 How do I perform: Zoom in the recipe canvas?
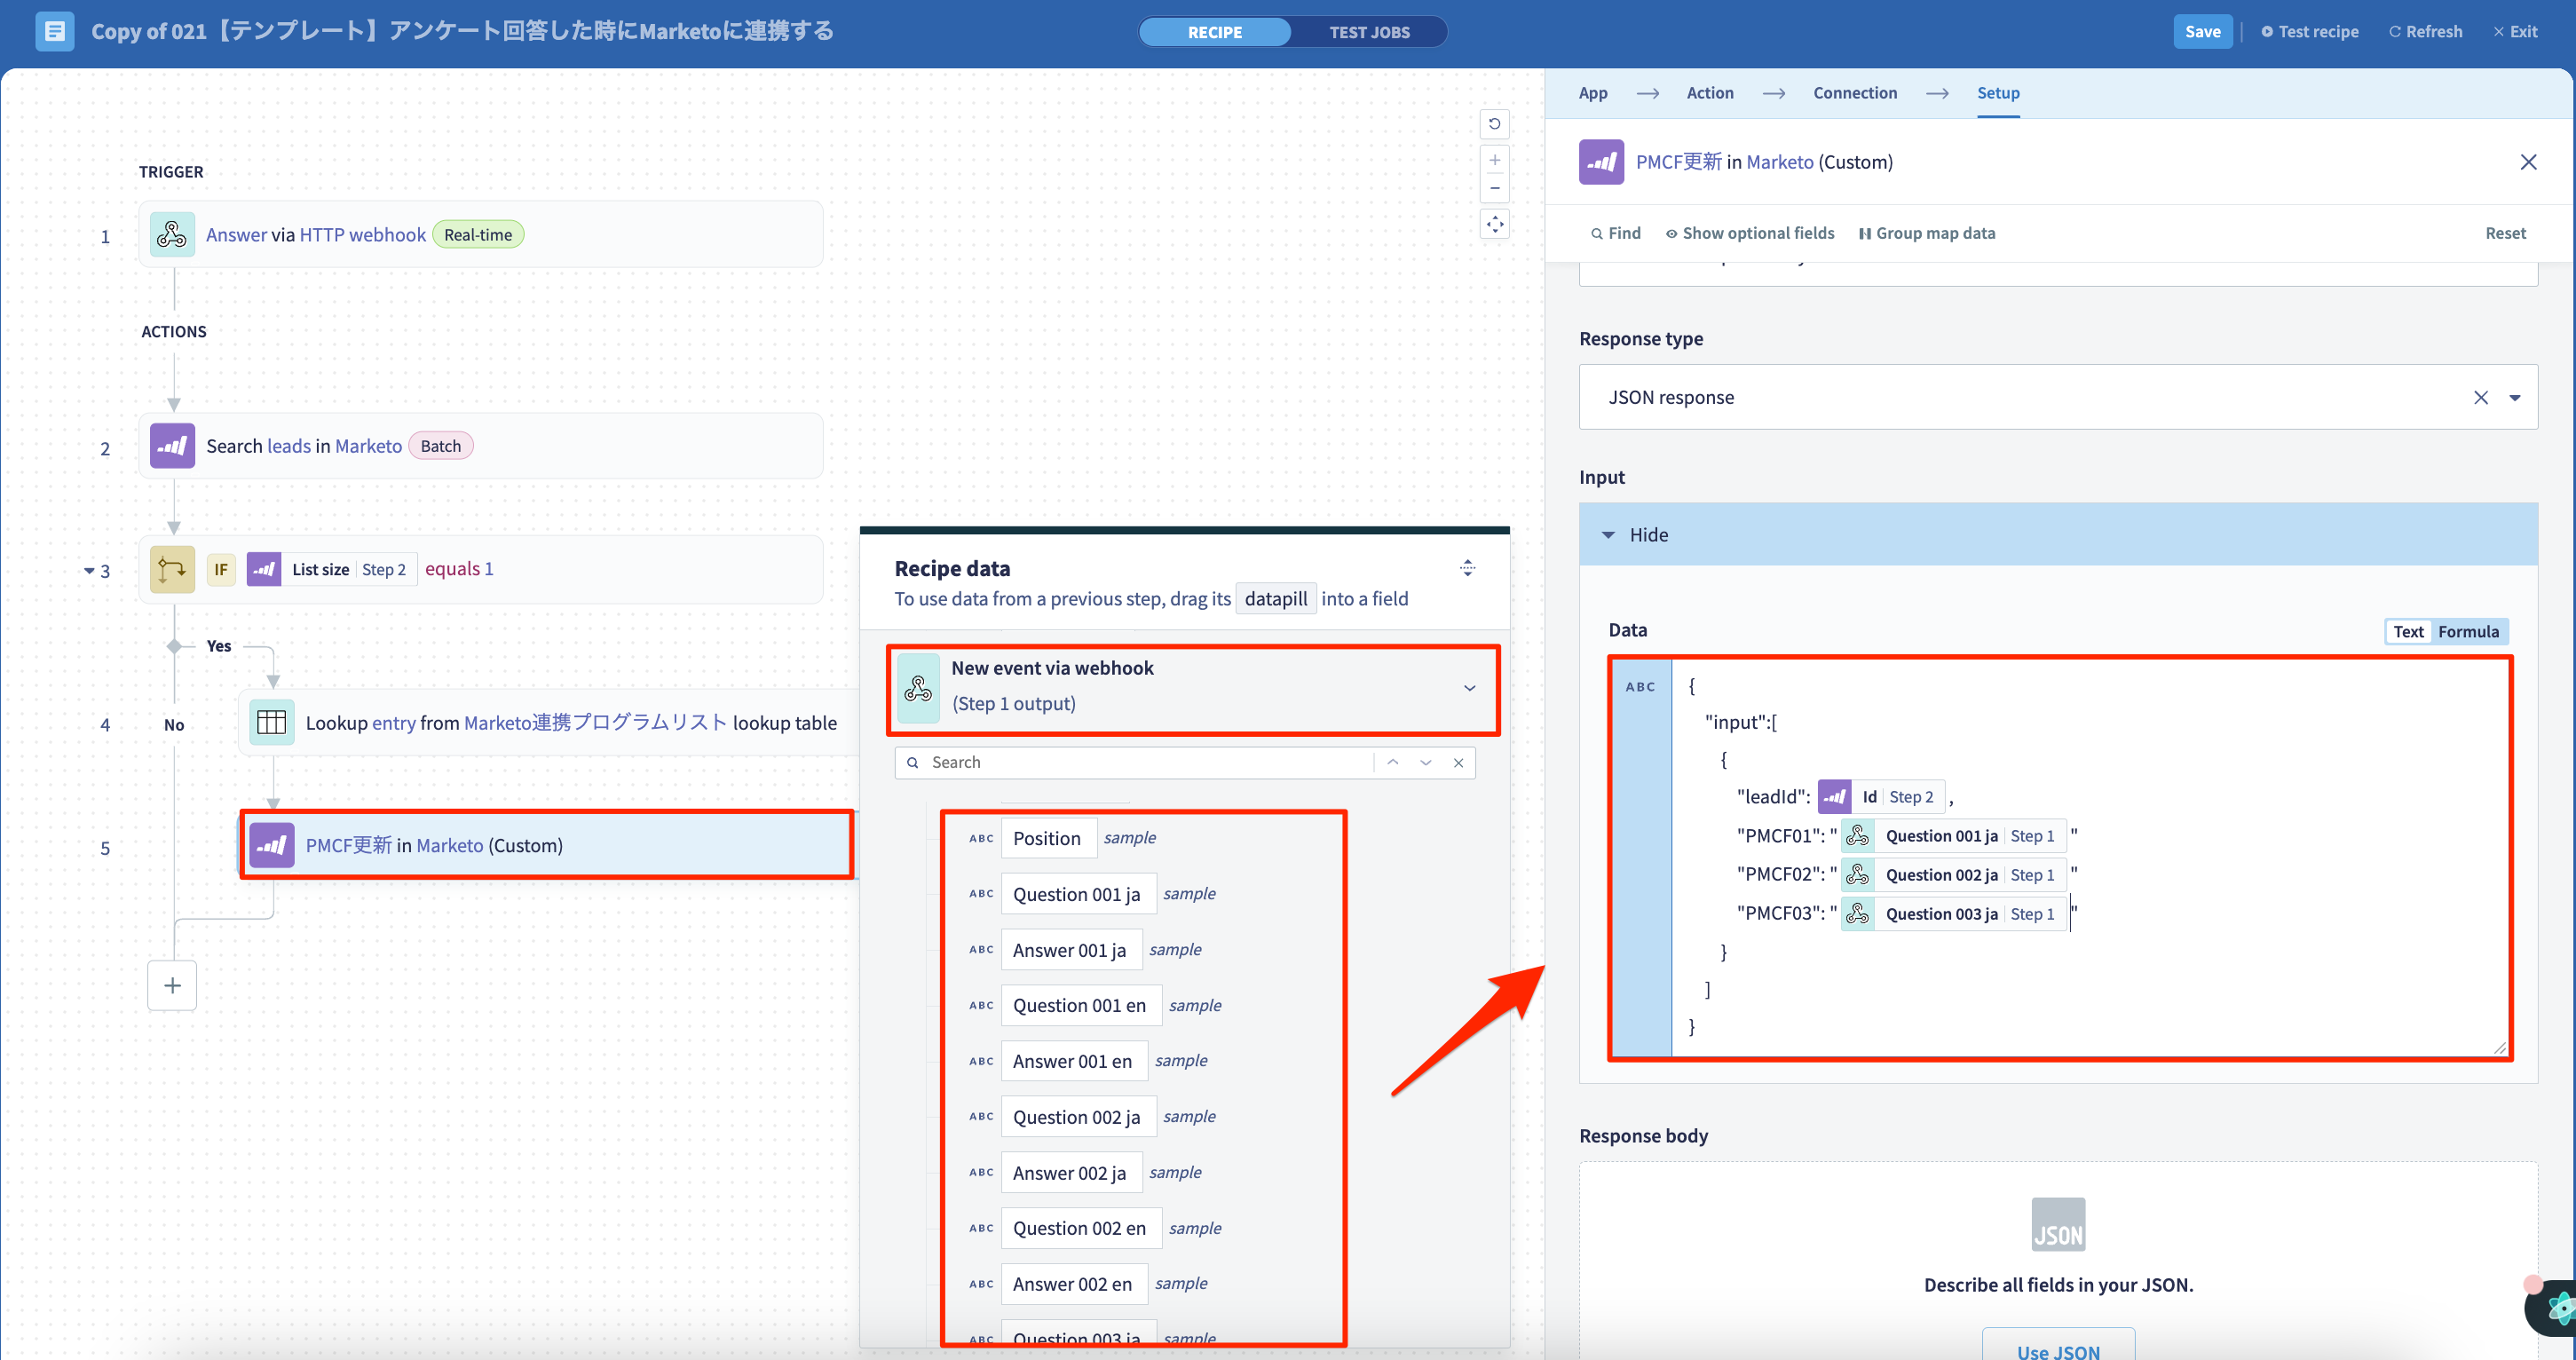[x=1494, y=160]
